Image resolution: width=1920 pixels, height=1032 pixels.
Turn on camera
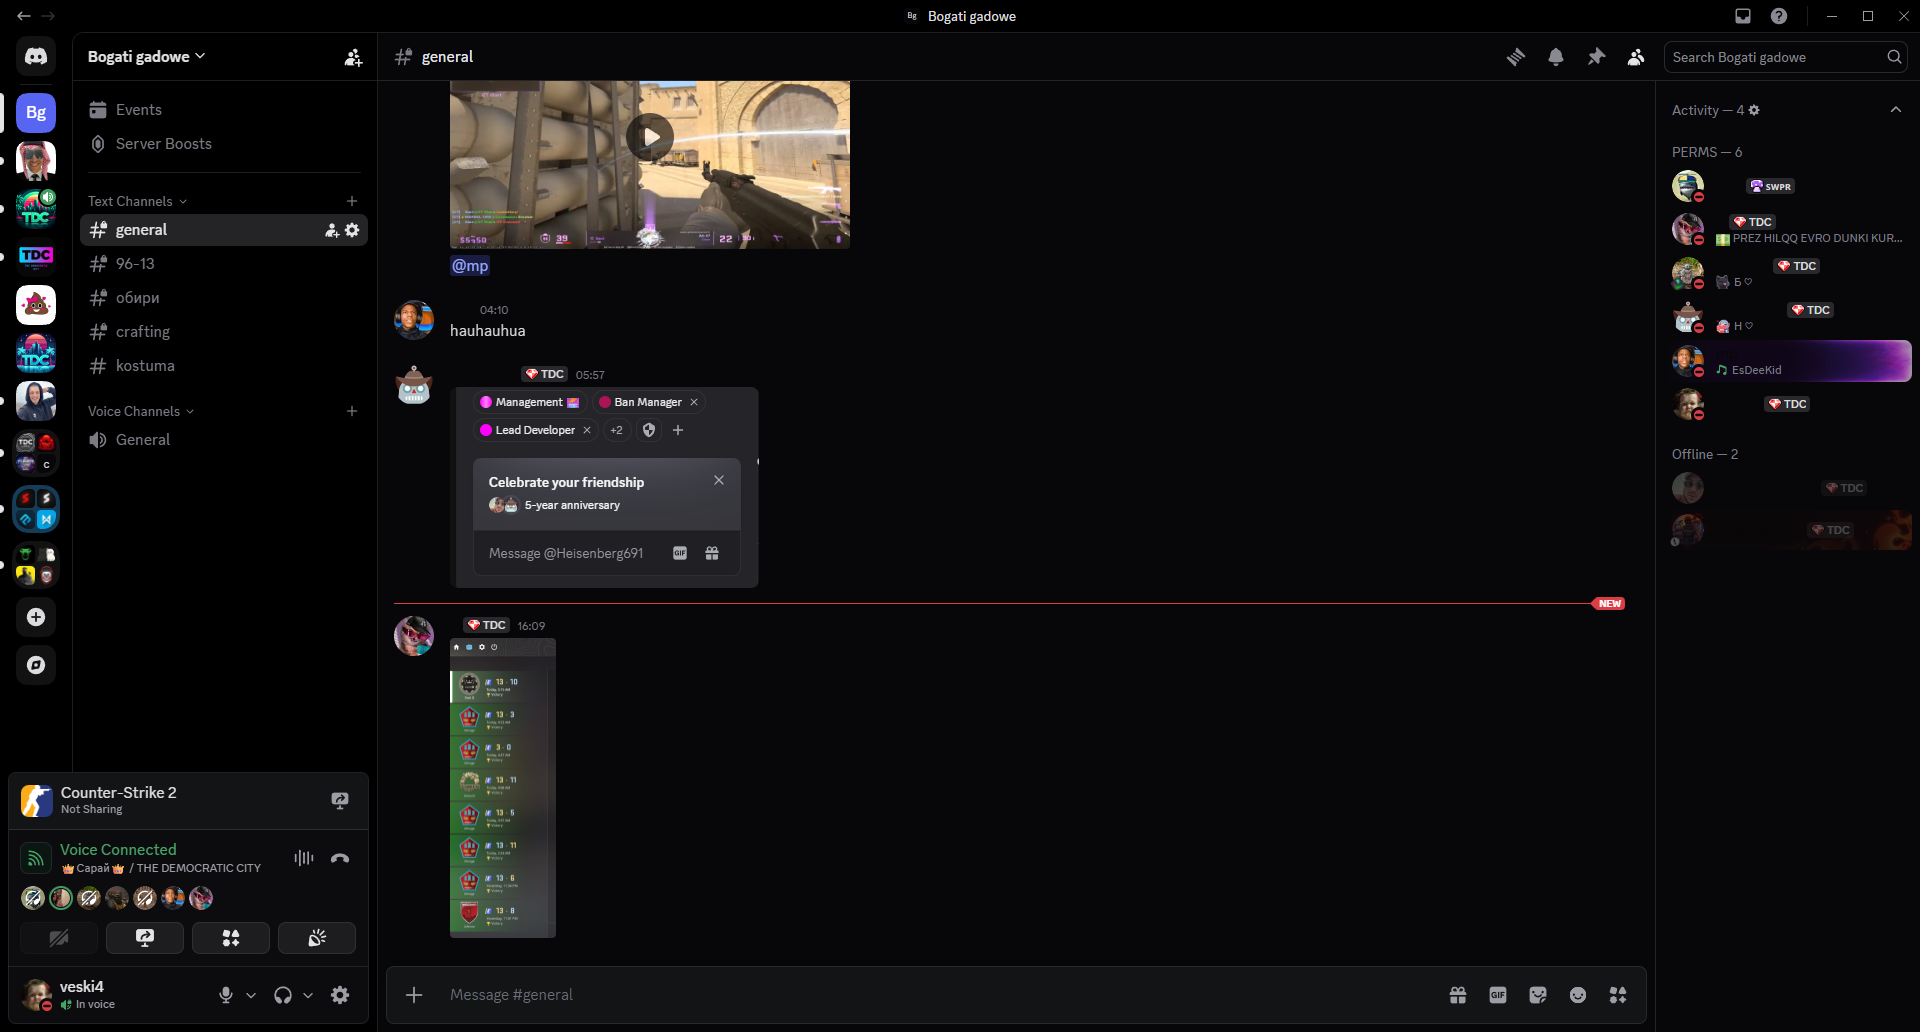pyautogui.click(x=59, y=938)
